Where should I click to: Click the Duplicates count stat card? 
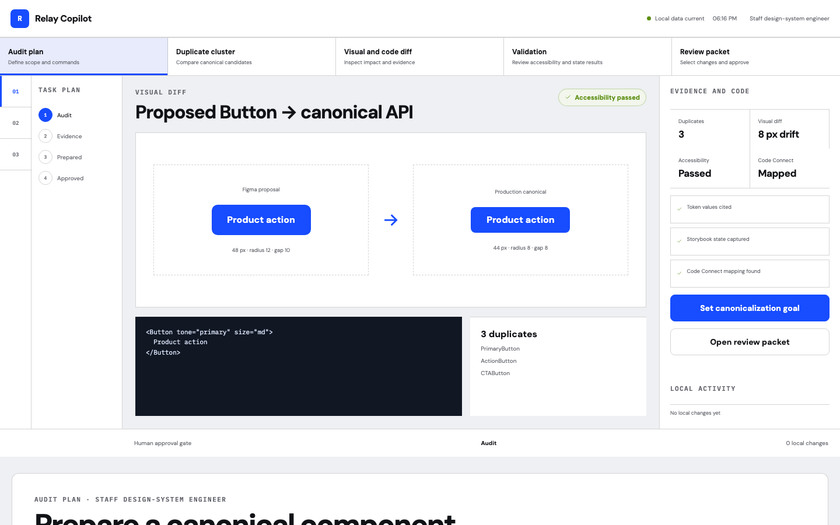(710, 129)
